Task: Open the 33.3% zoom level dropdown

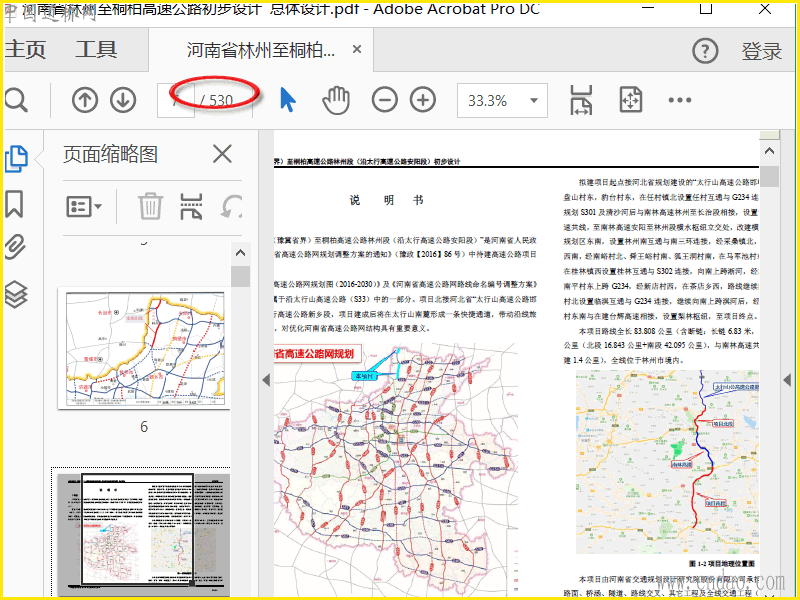Action: [502, 100]
